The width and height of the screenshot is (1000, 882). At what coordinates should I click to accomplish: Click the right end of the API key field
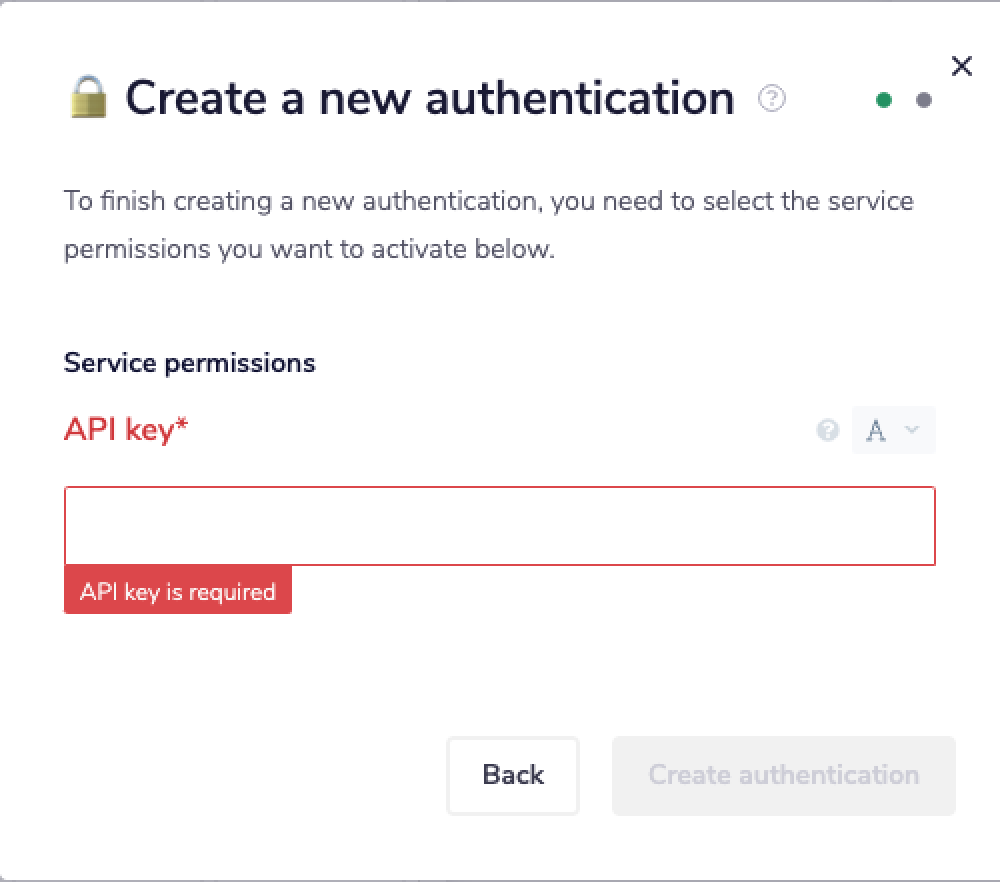point(900,526)
